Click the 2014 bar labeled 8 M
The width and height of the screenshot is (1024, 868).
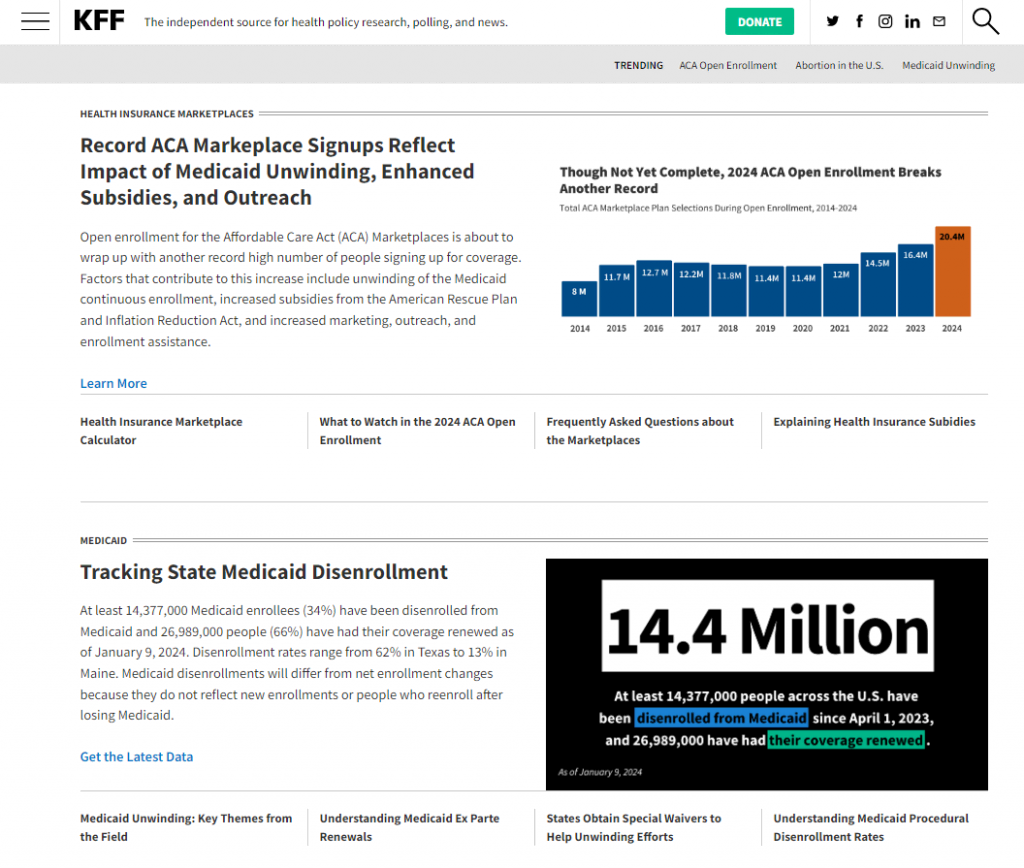click(x=579, y=298)
